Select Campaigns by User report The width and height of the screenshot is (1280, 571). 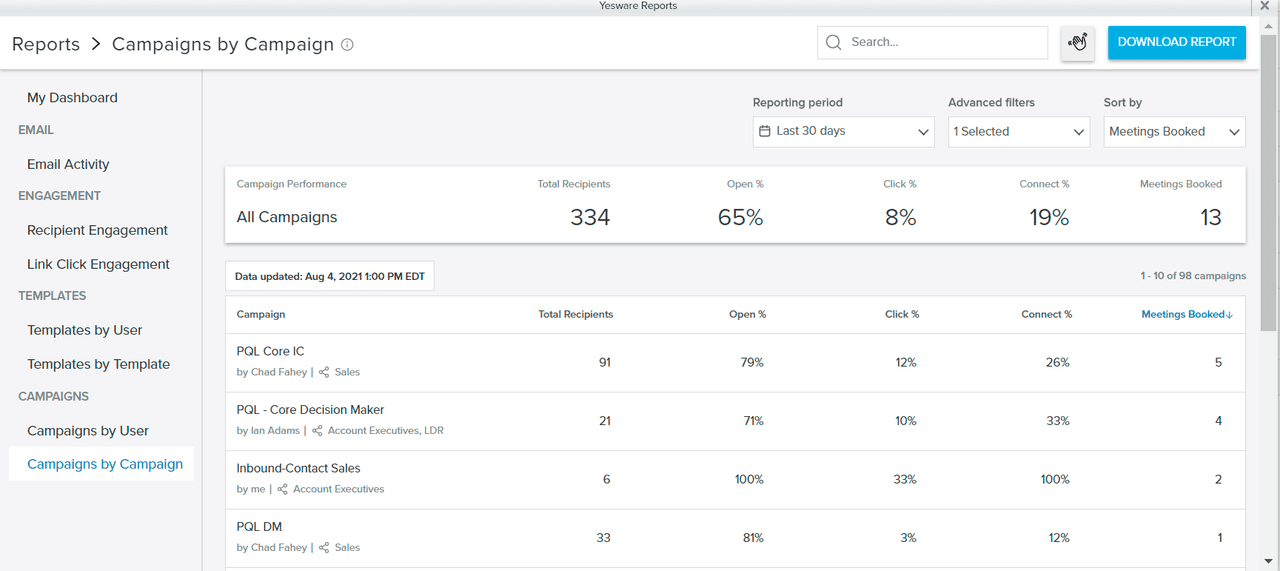[88, 431]
